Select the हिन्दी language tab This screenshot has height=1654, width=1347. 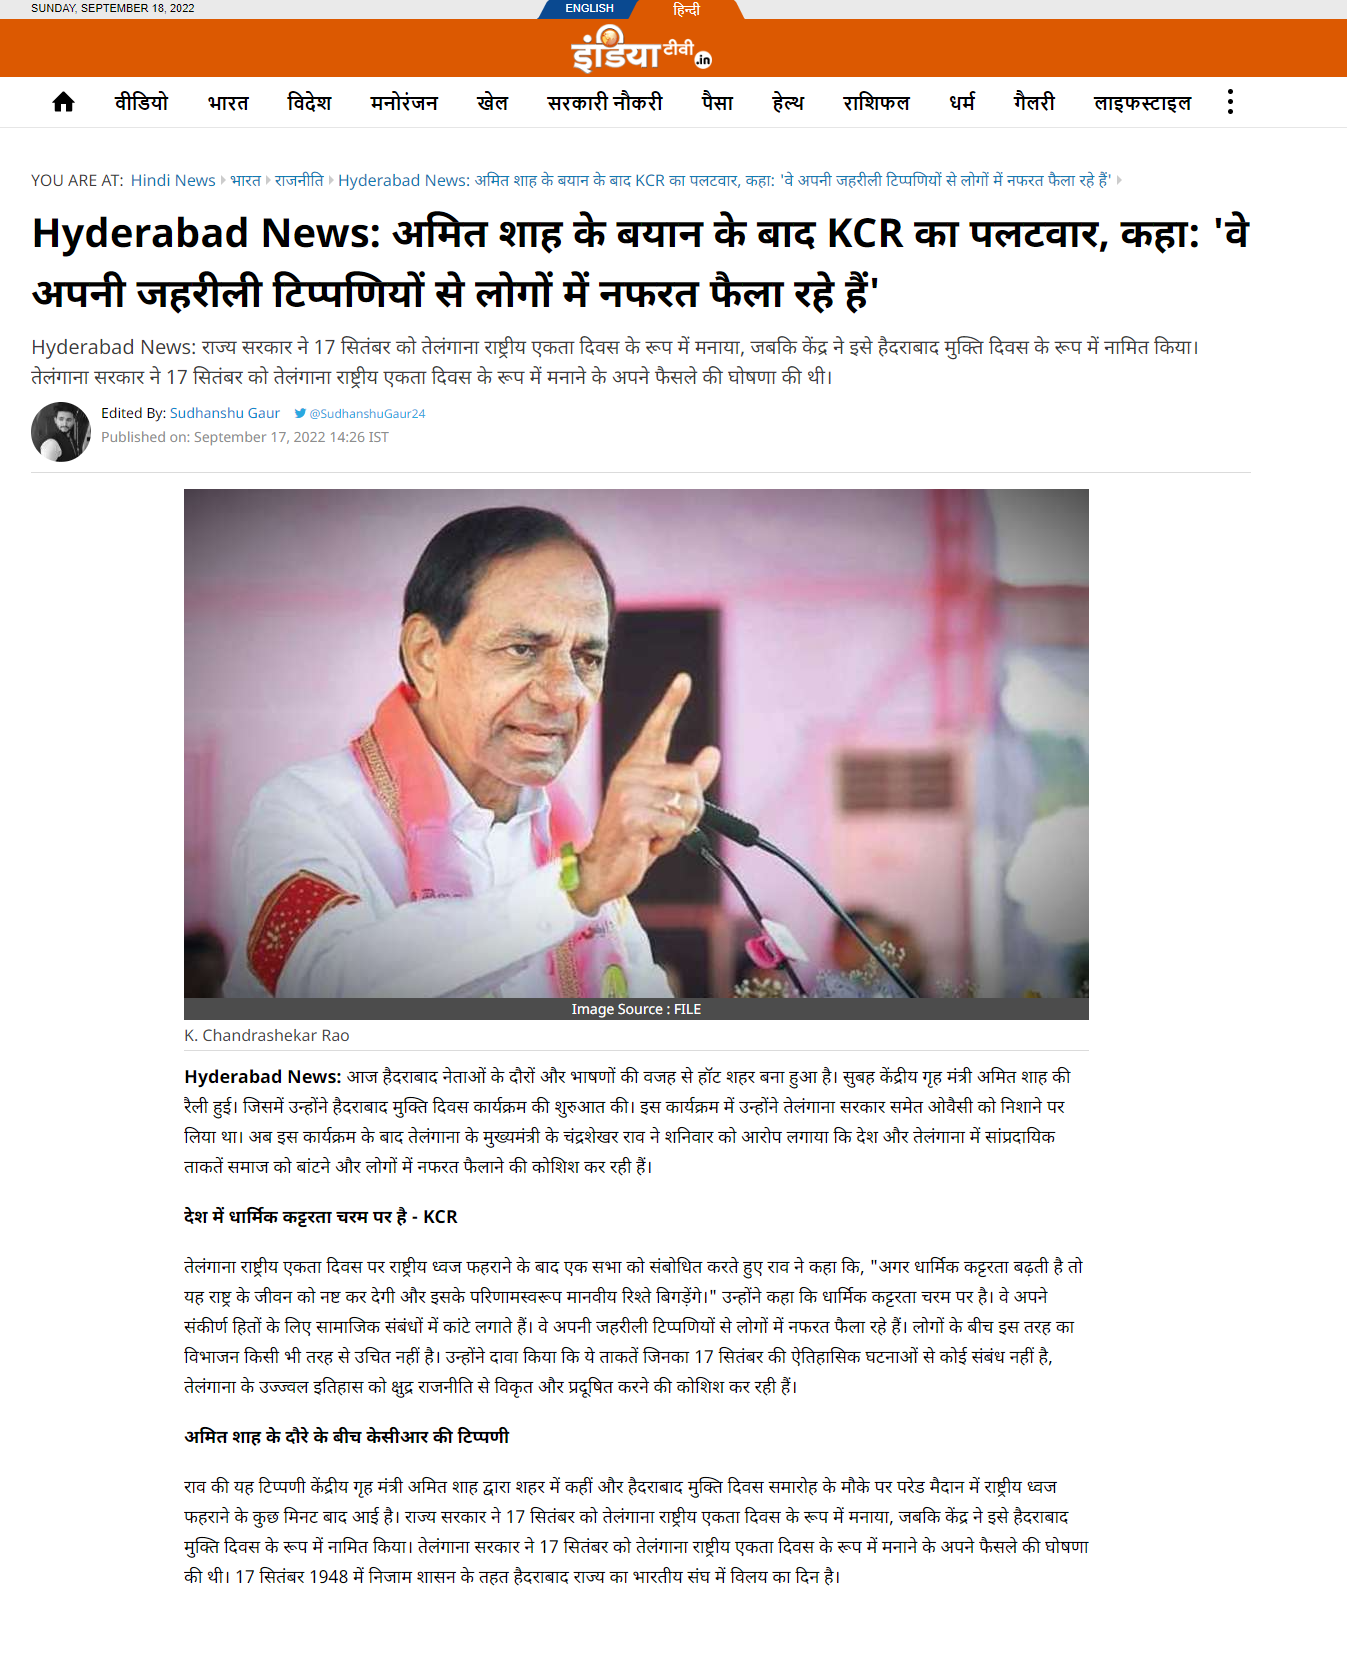pyautogui.click(x=686, y=9)
